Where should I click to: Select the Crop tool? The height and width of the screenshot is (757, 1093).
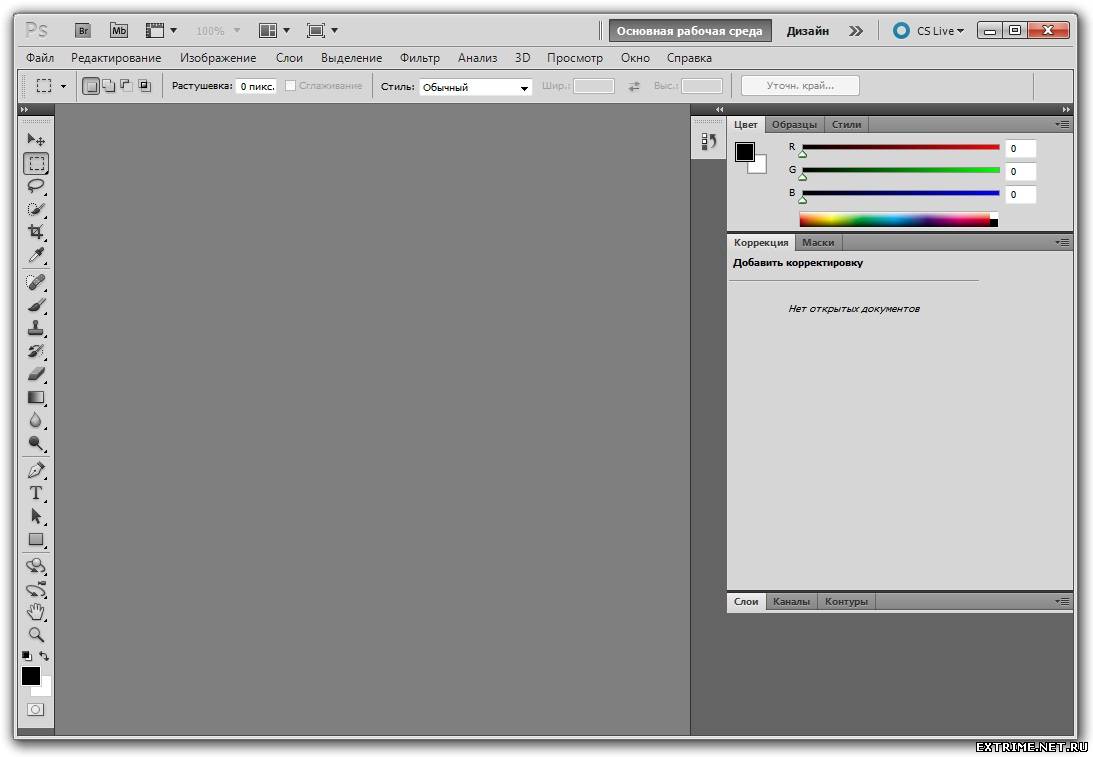point(36,232)
